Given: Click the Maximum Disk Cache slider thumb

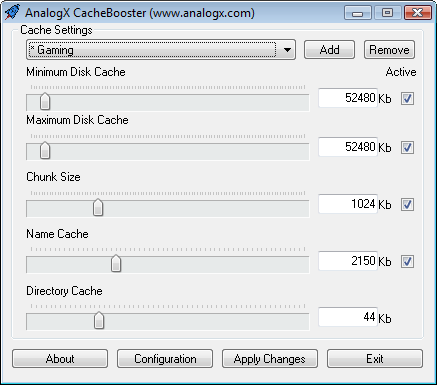Looking at the screenshot, I should pyautogui.click(x=45, y=150).
